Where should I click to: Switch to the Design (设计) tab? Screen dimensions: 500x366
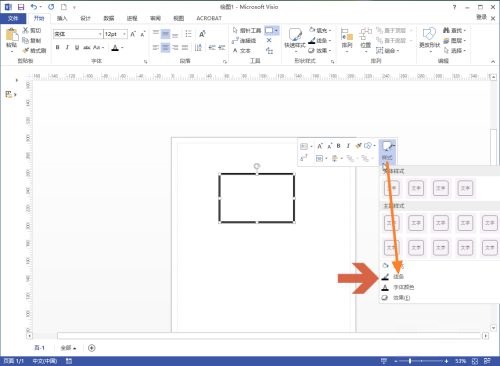point(85,18)
